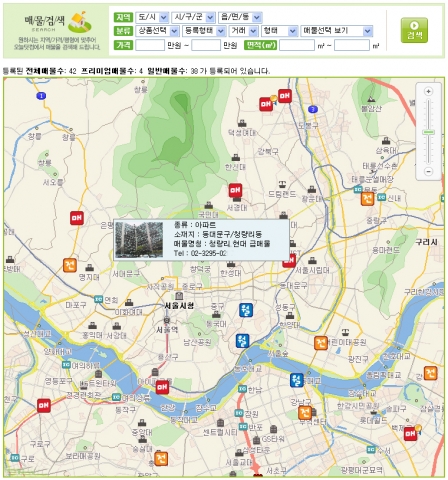Open the 도/시 region dropdown
This screenshot has height=480, width=448.
coord(152,17)
